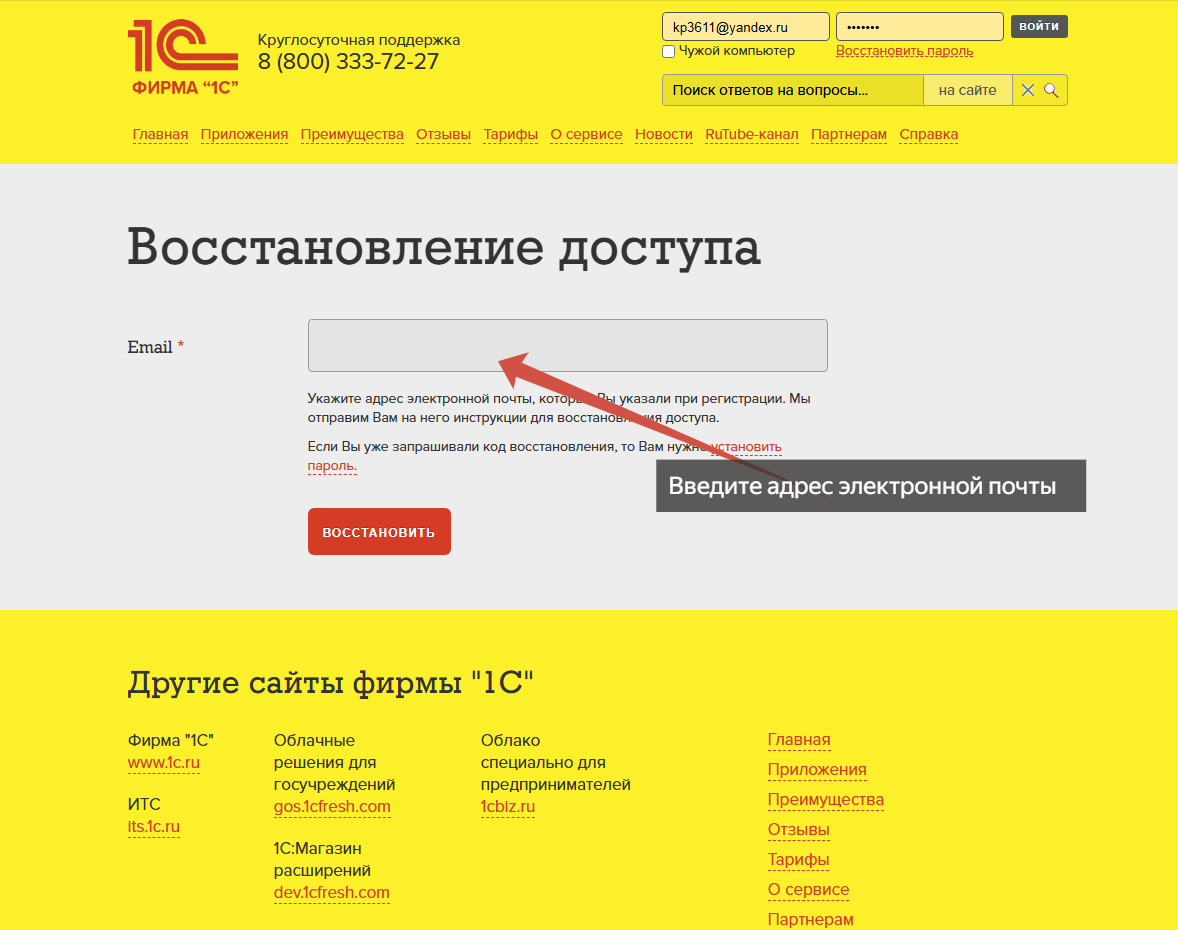The height and width of the screenshot is (930, 1178).
Task: Click the magnifier search icon
Action: pyautogui.click(x=1051, y=90)
